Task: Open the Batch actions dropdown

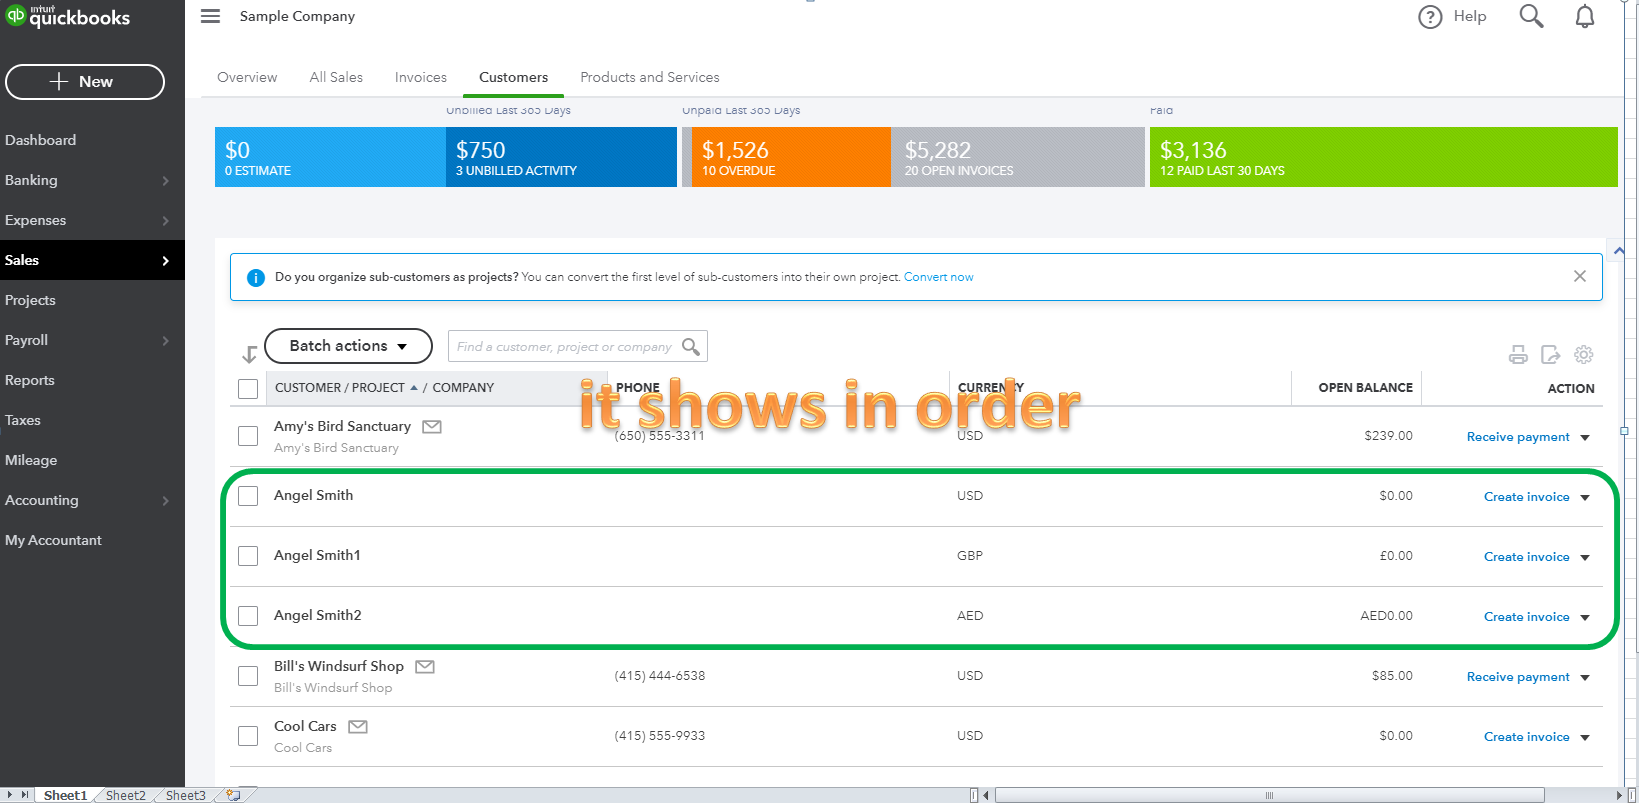Action: tap(348, 346)
